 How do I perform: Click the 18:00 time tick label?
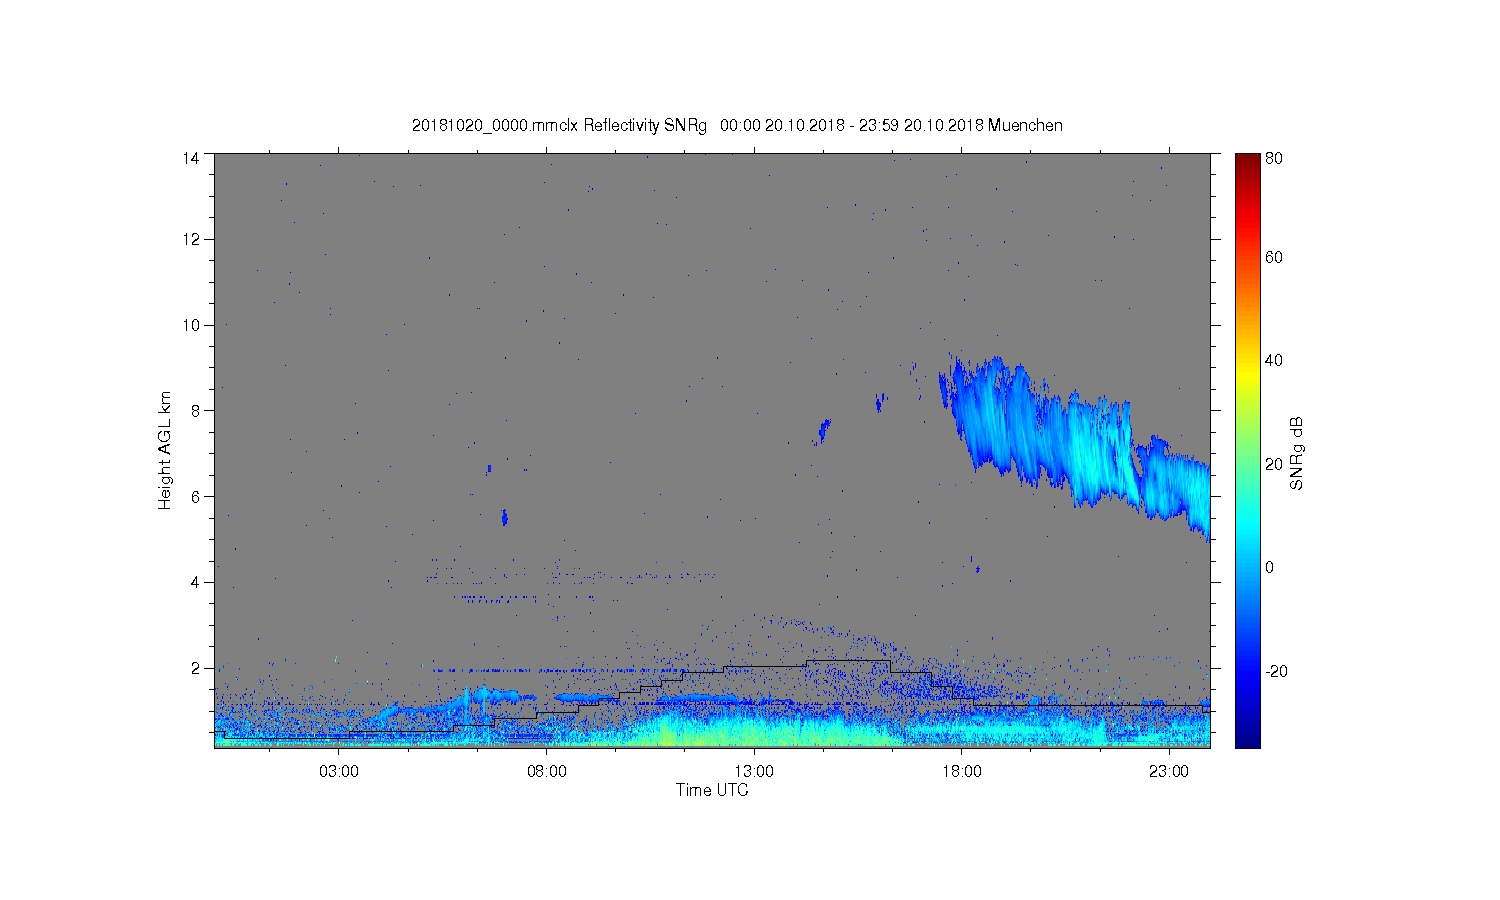pos(962,772)
